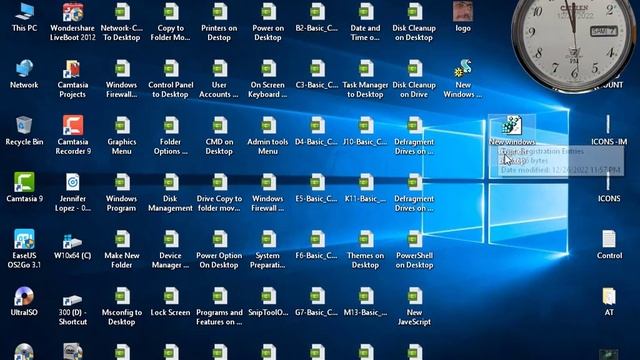
Task: Select the Graphics Menu script icon
Action: pos(122,126)
